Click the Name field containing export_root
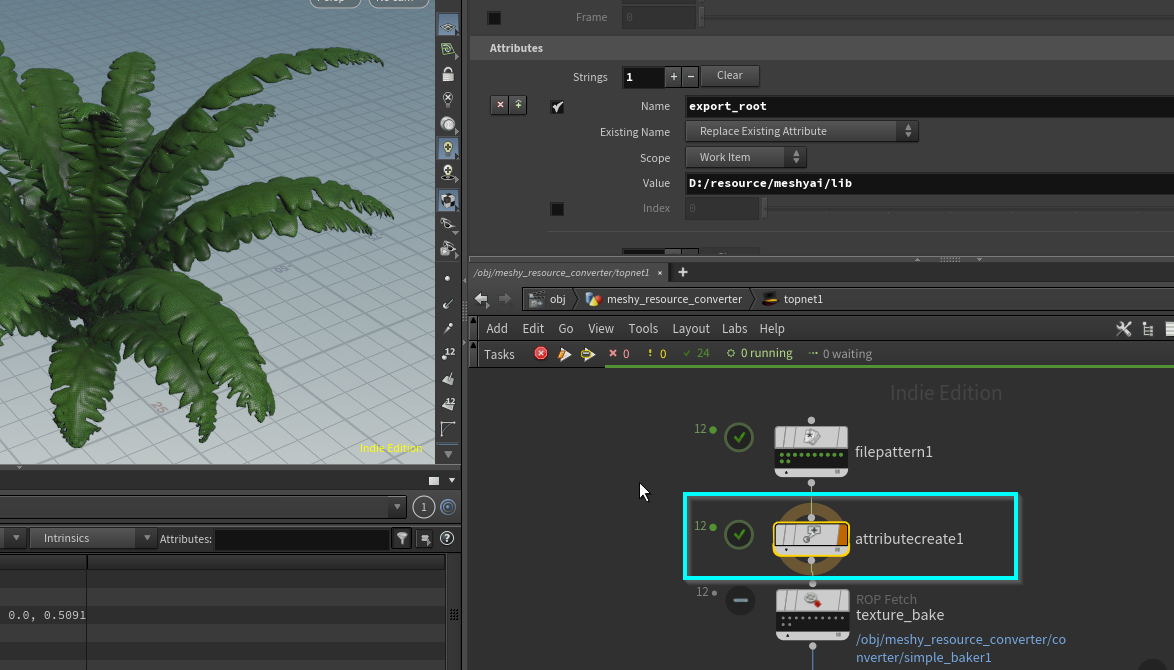The image size is (1174, 670). click(x=929, y=106)
